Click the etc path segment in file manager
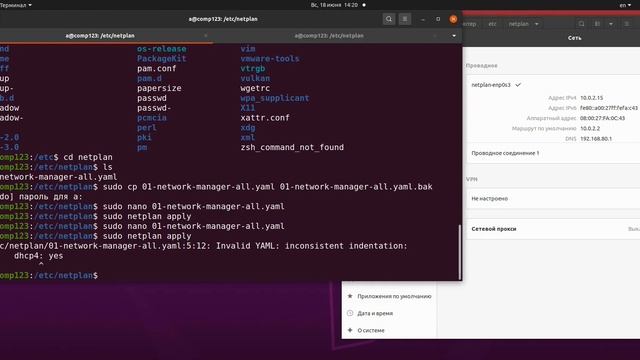This screenshot has width=640, height=360. (x=492, y=24)
